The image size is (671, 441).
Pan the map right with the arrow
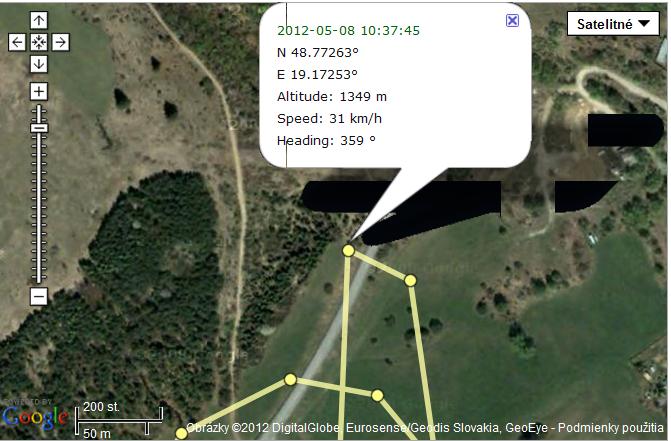point(60,42)
